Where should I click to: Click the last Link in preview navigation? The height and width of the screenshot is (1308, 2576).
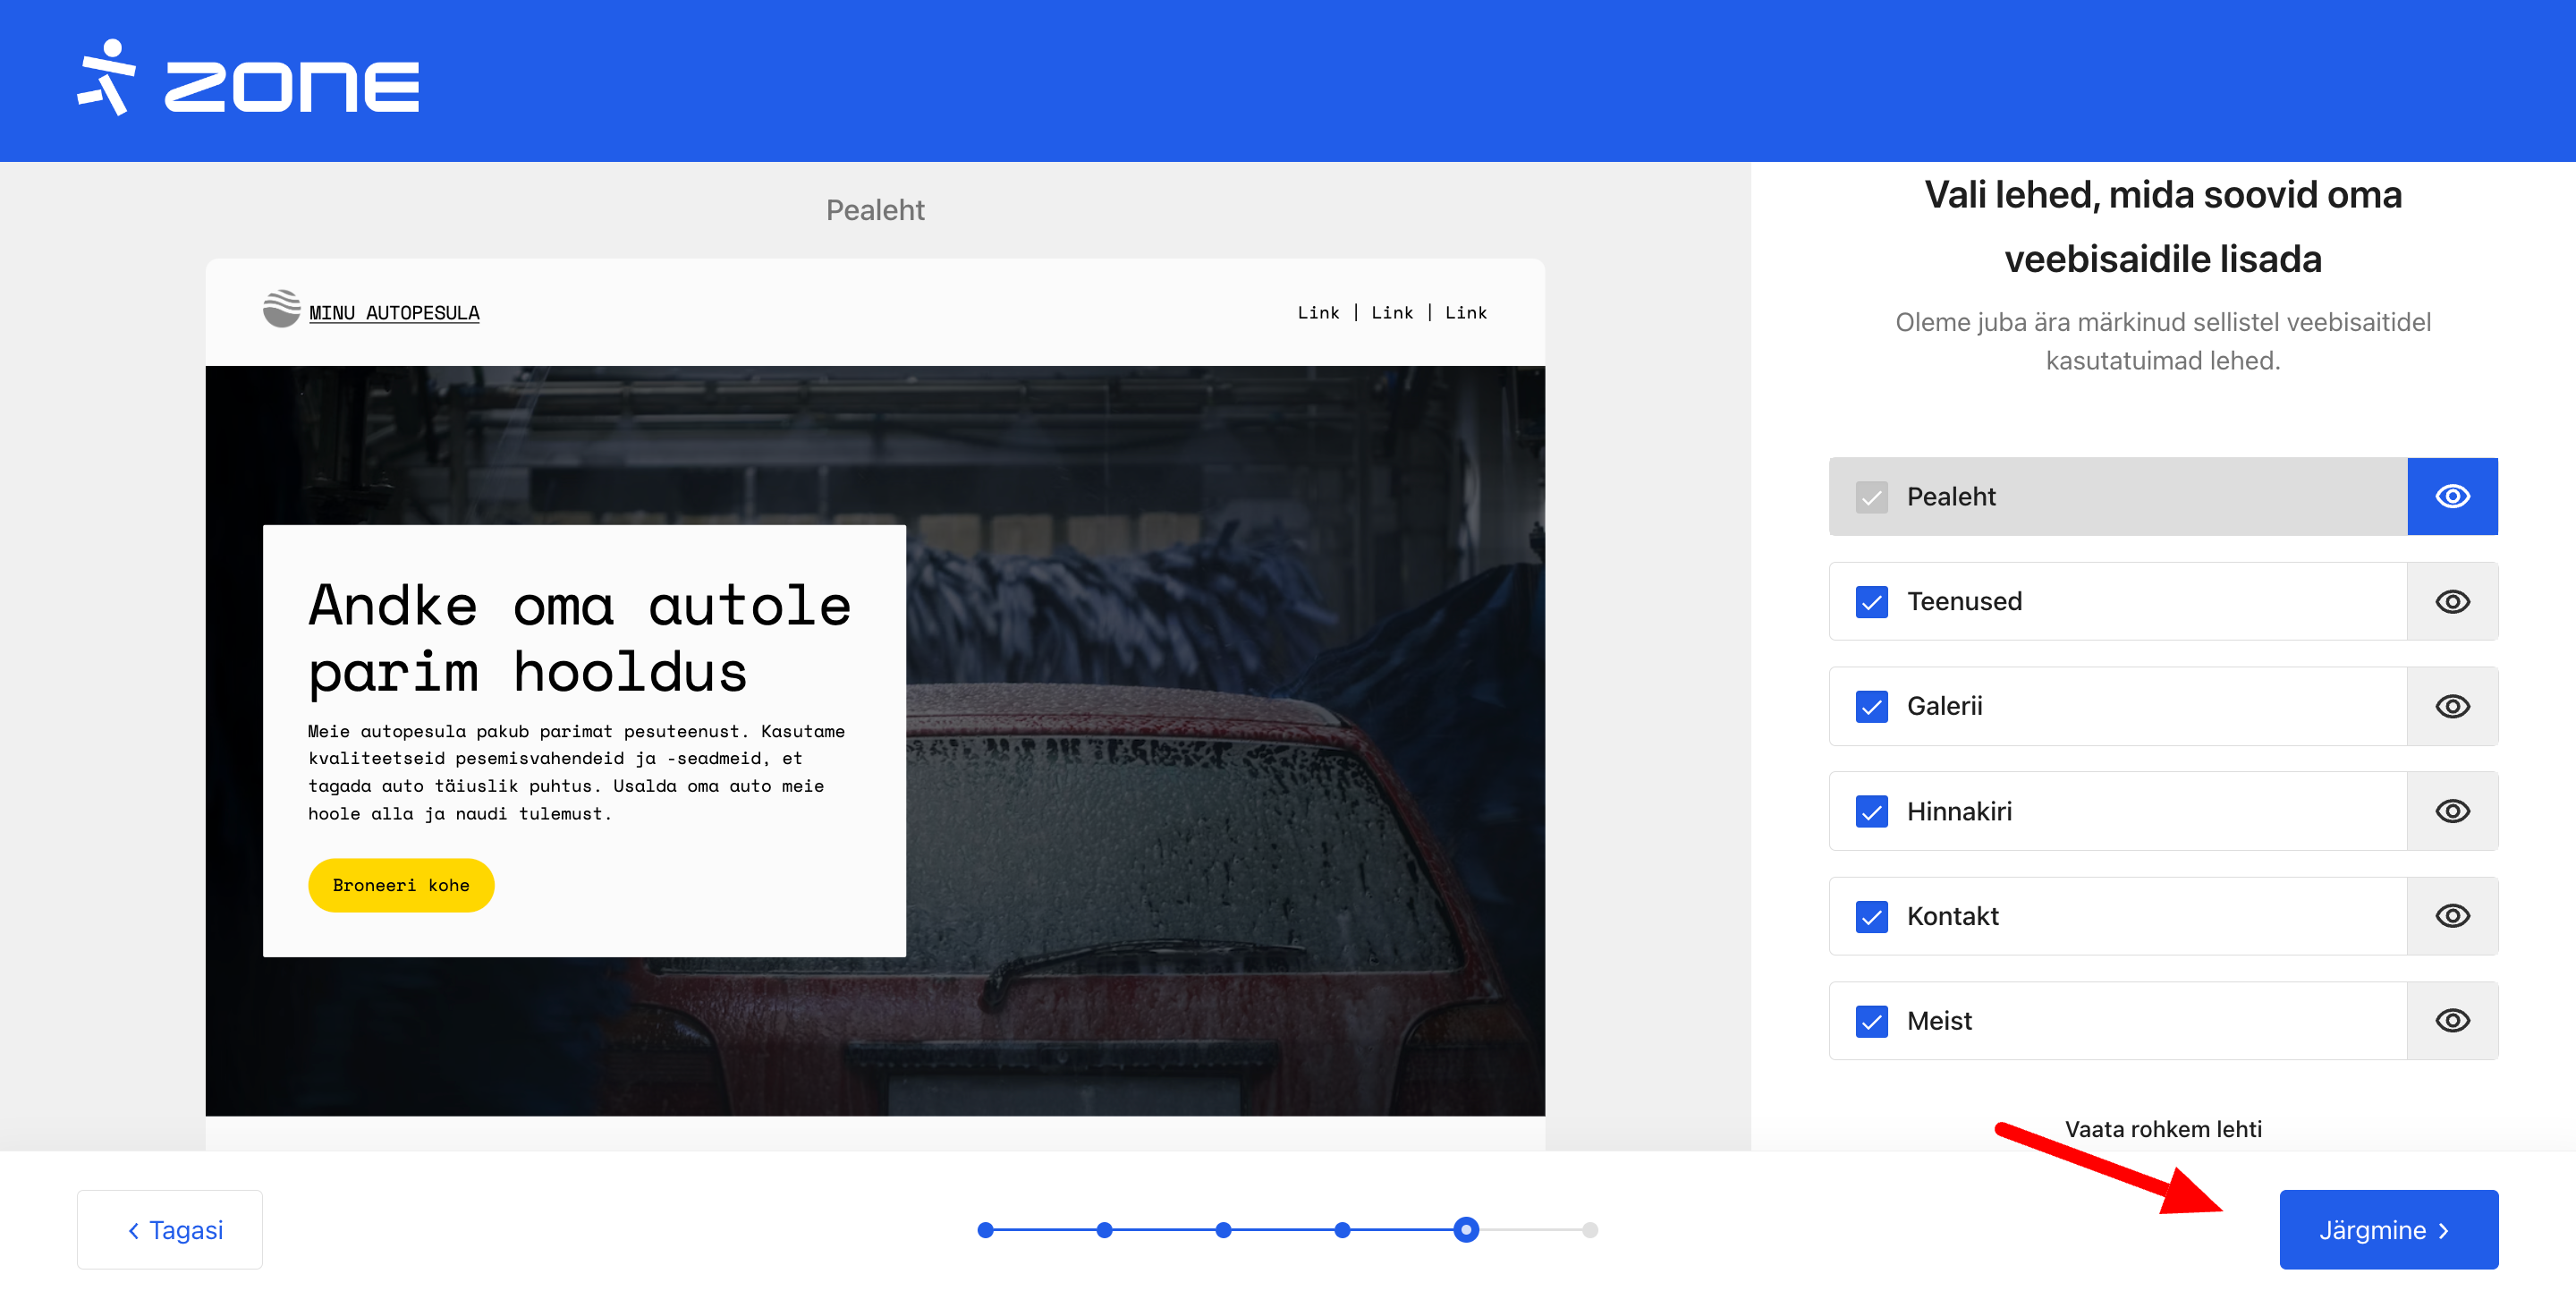1465,313
